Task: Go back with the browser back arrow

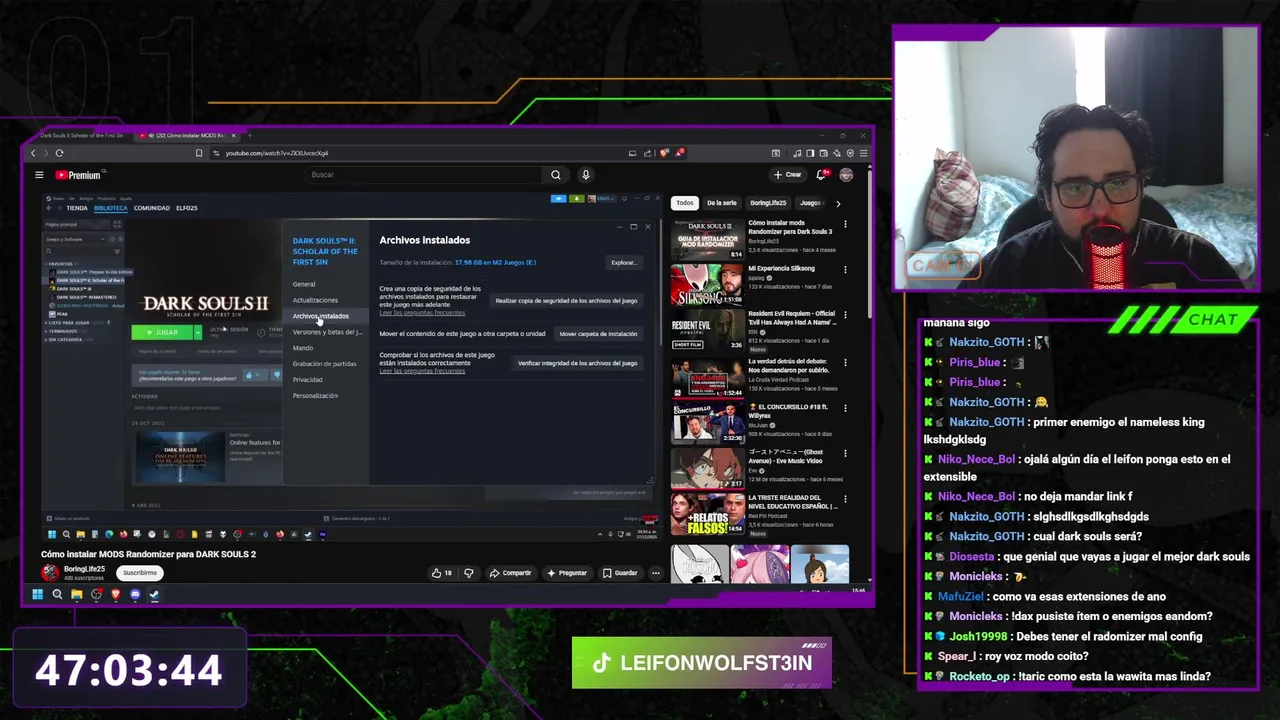Action: click(x=33, y=153)
